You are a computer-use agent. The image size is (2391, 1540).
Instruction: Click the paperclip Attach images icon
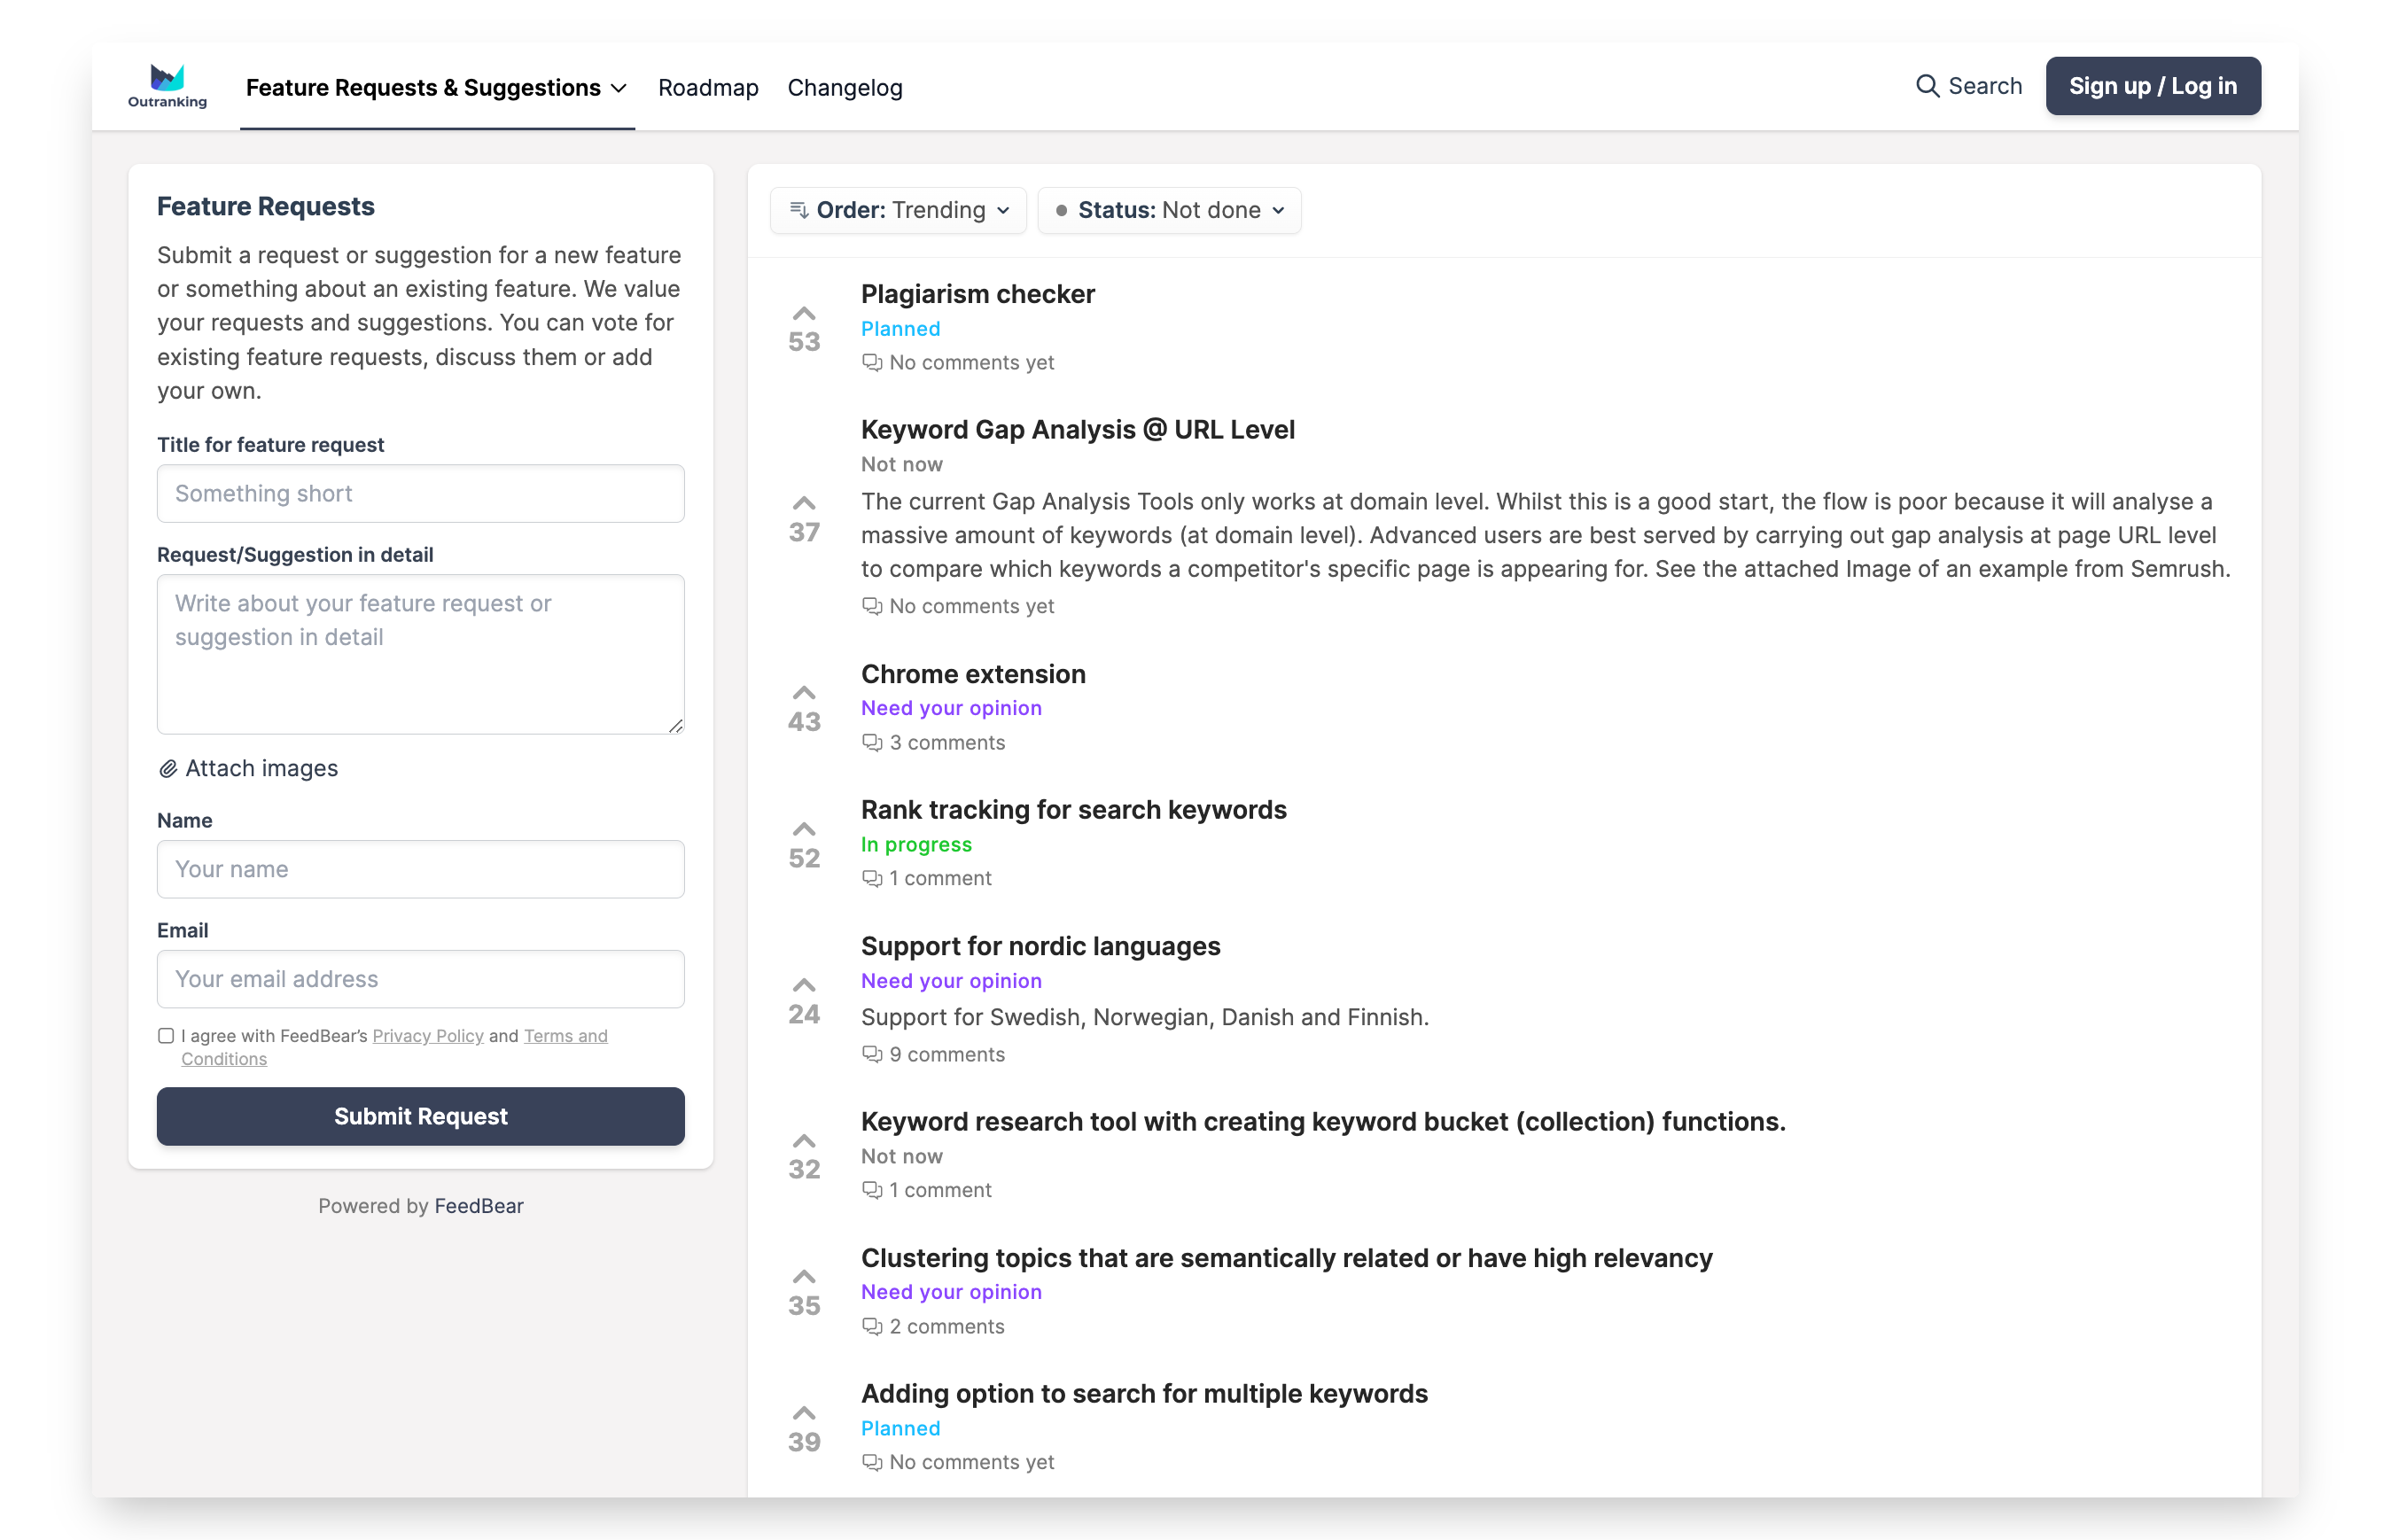(x=168, y=768)
